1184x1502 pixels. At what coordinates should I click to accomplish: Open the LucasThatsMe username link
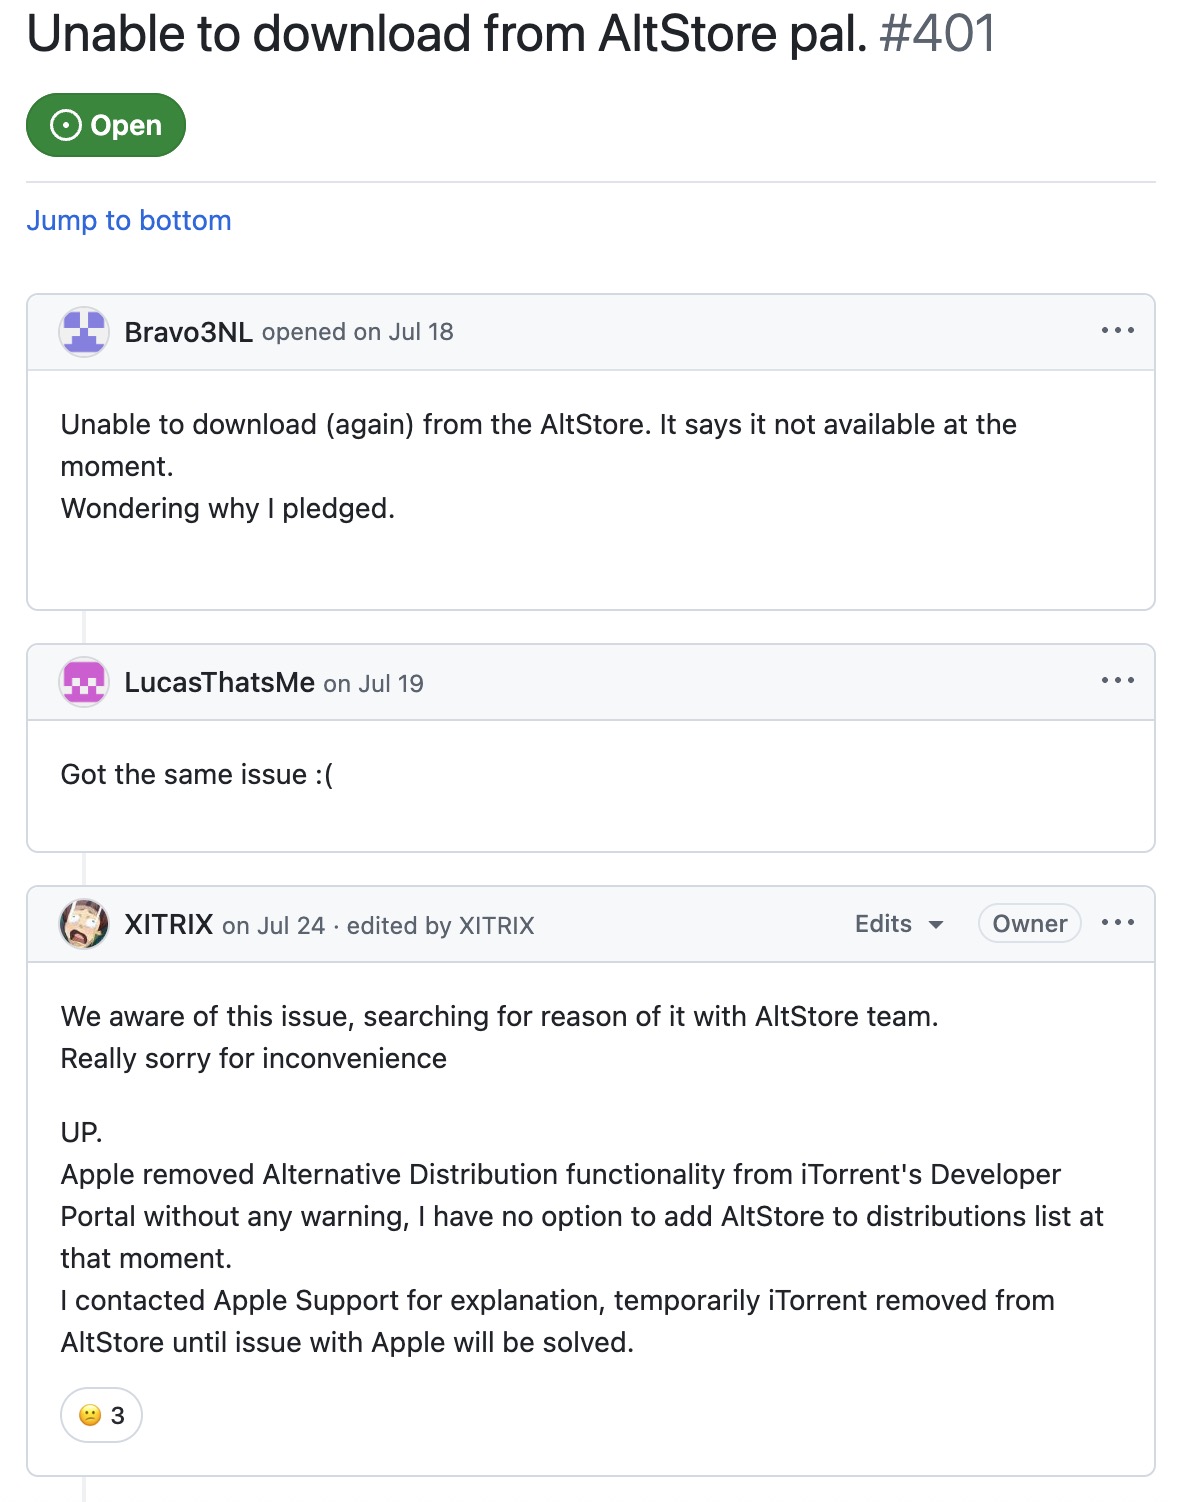219,683
